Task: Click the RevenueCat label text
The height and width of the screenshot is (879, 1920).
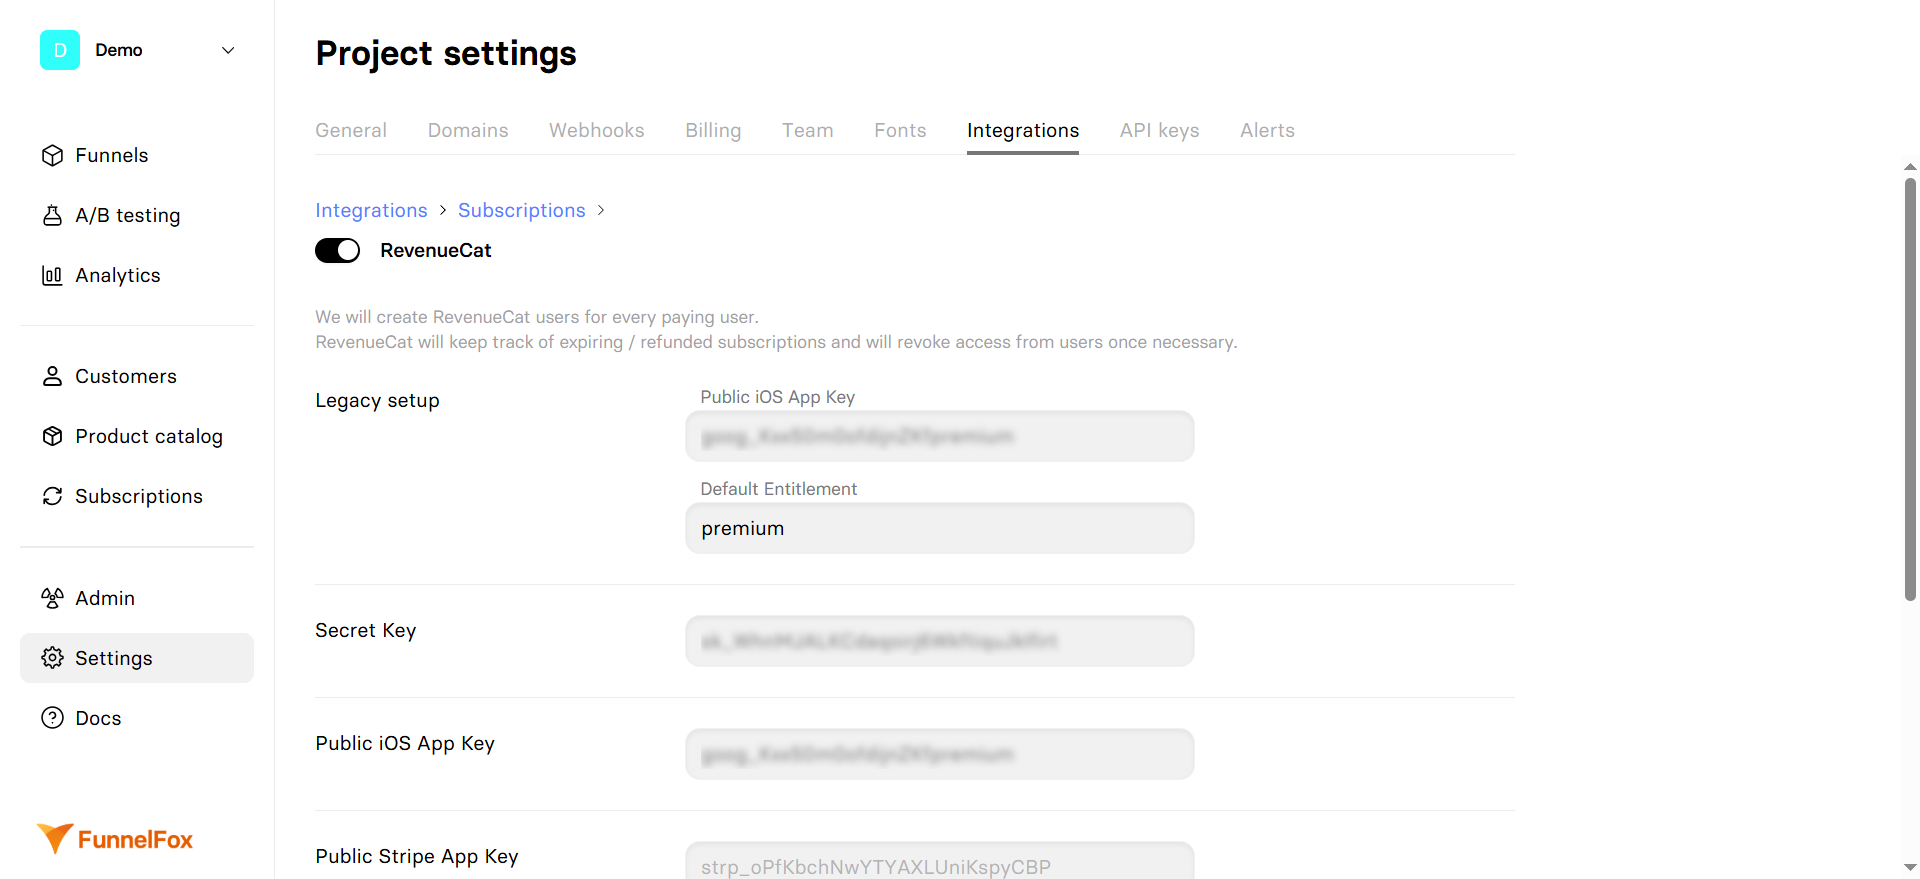Action: [x=436, y=250]
